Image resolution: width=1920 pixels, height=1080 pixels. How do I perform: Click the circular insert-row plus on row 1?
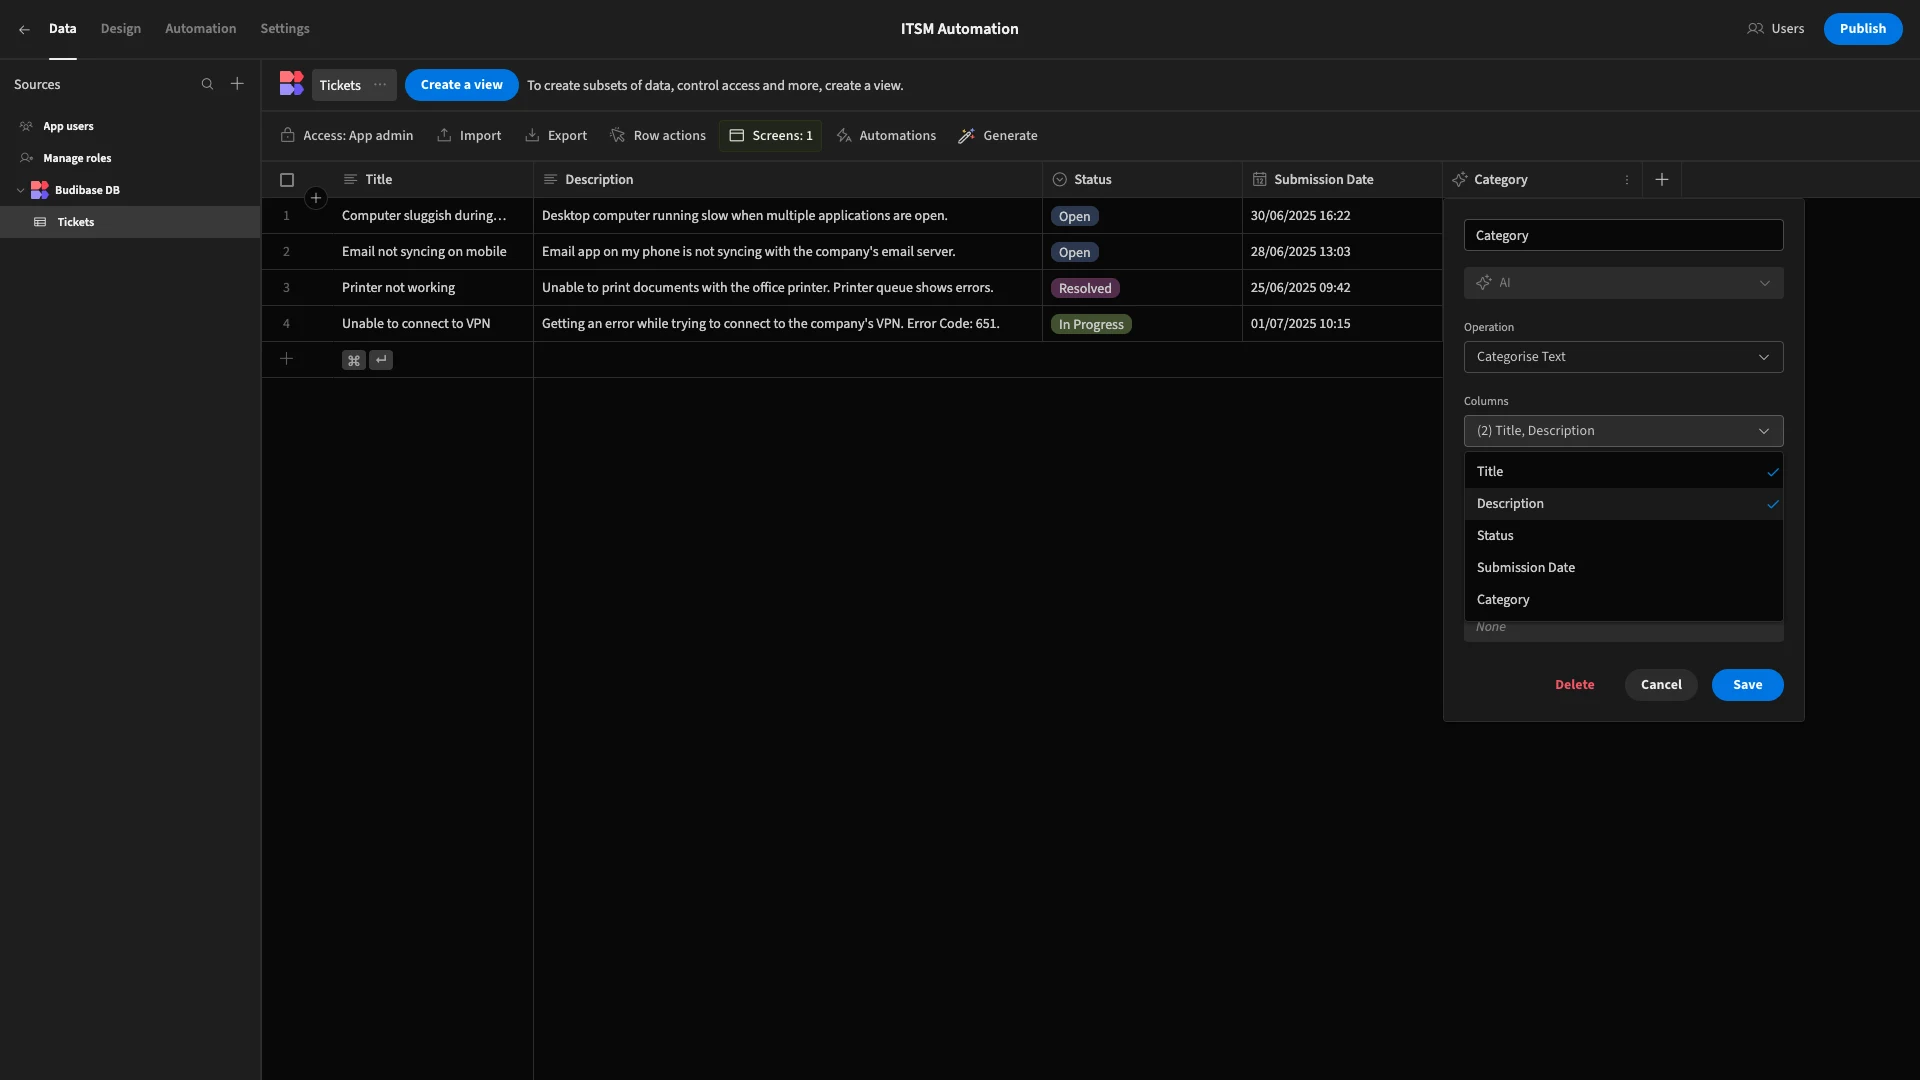(316, 198)
